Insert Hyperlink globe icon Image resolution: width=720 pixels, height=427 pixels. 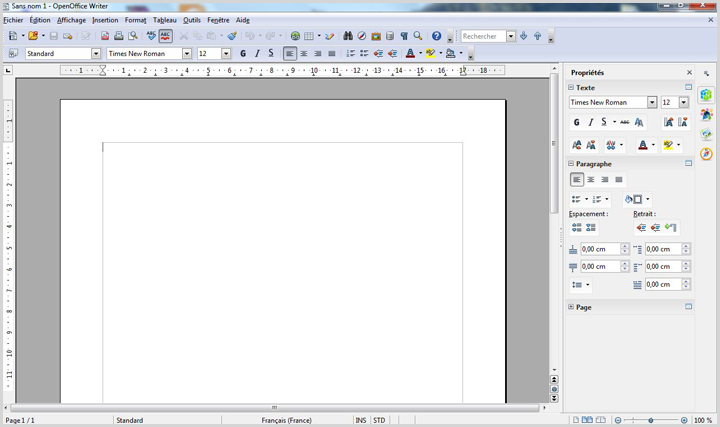click(295, 36)
